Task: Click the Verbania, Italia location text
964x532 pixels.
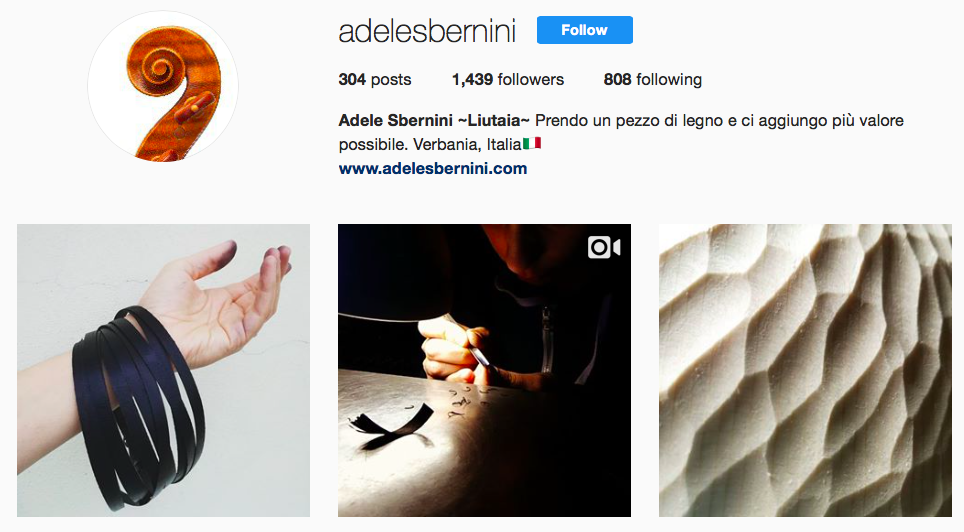Action: 467,145
